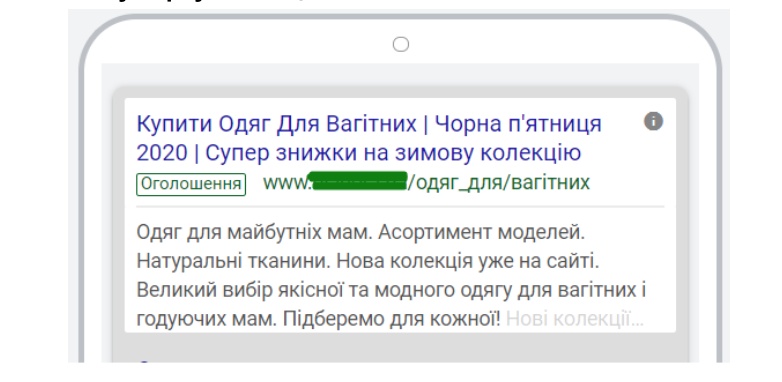Click the description line 'Одяг для майбутніх мам'
This screenshot has height=382, width=782.
[x=254, y=233]
